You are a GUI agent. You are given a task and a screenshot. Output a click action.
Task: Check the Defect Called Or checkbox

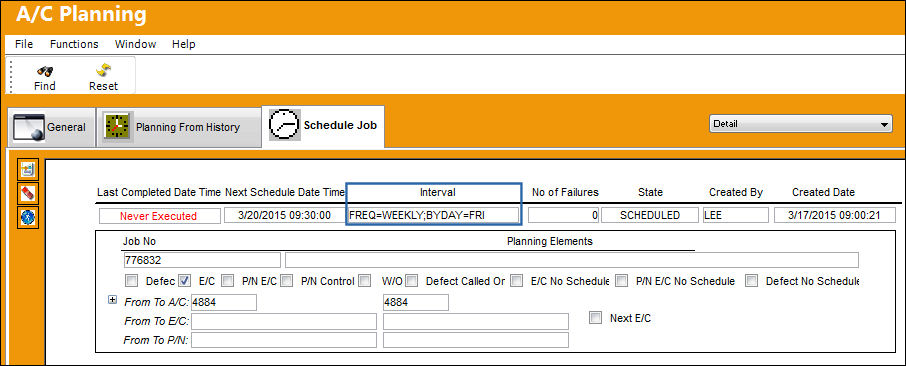coord(411,281)
